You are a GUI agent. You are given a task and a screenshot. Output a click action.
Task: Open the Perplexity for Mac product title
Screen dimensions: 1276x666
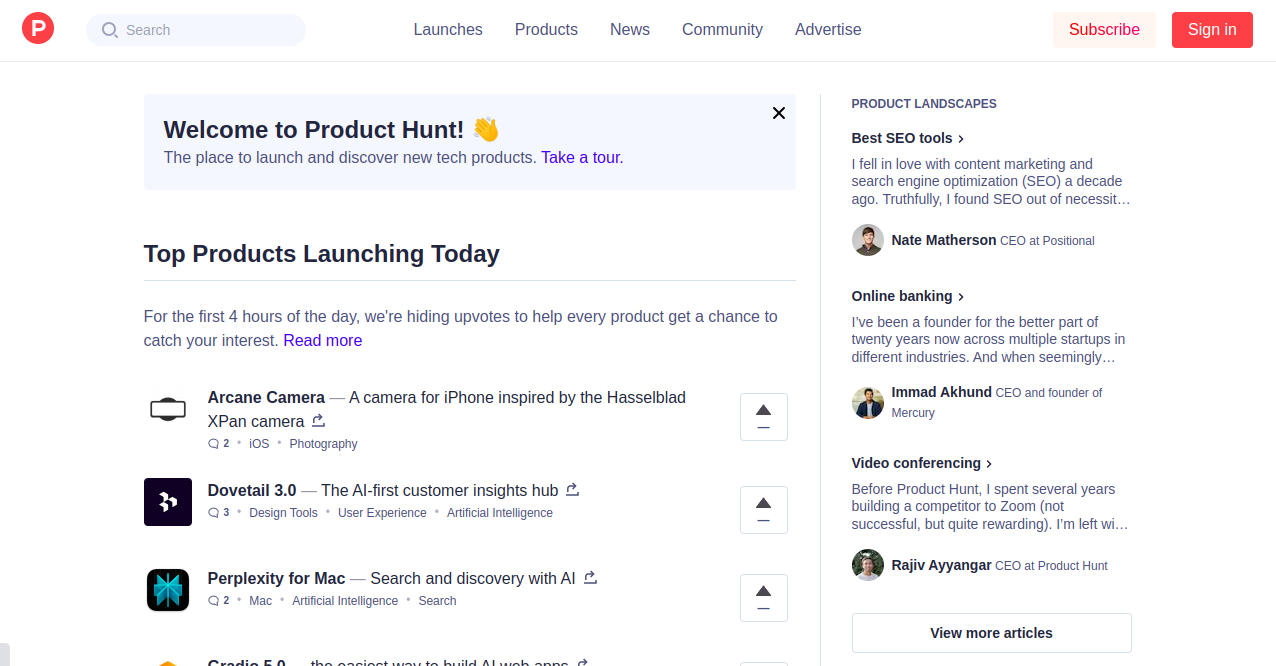coord(276,578)
